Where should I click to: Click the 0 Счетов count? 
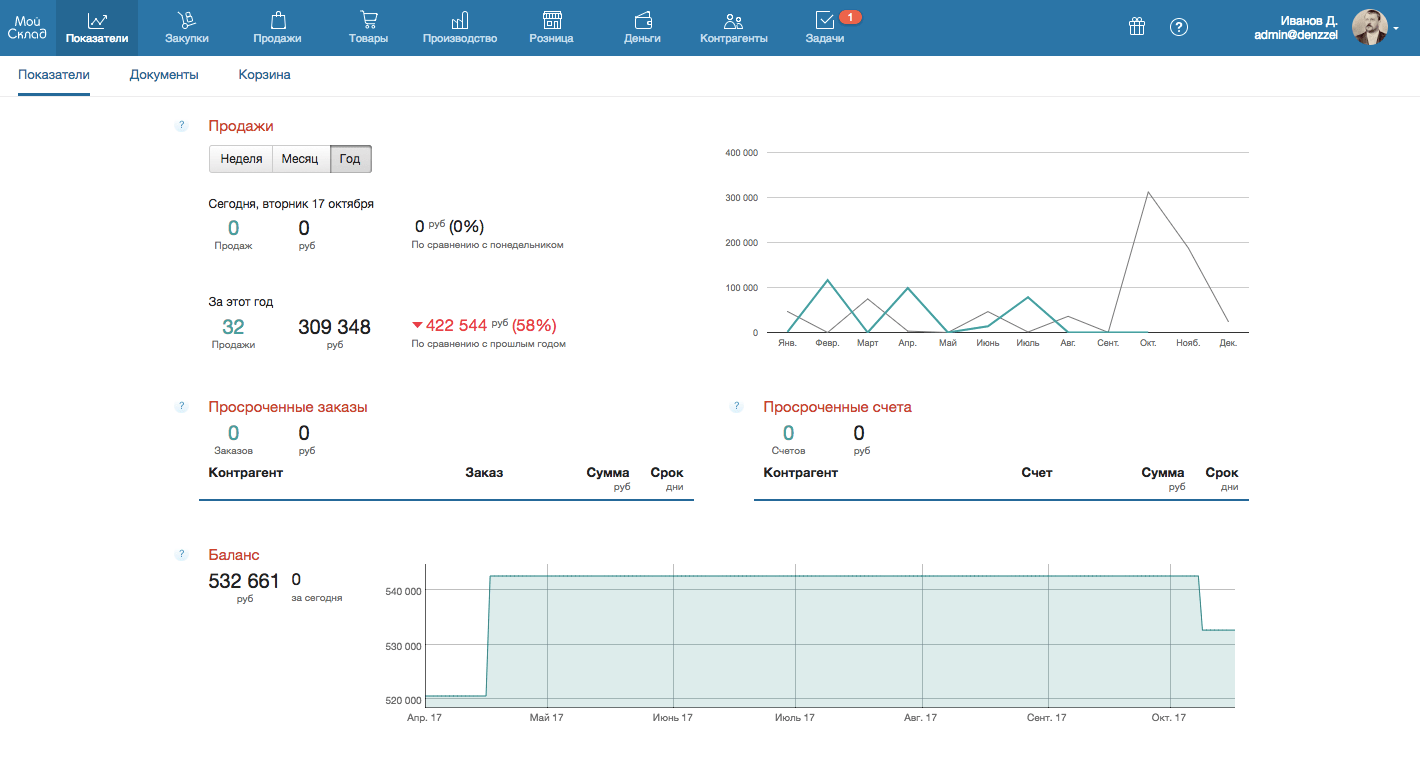tap(788, 433)
